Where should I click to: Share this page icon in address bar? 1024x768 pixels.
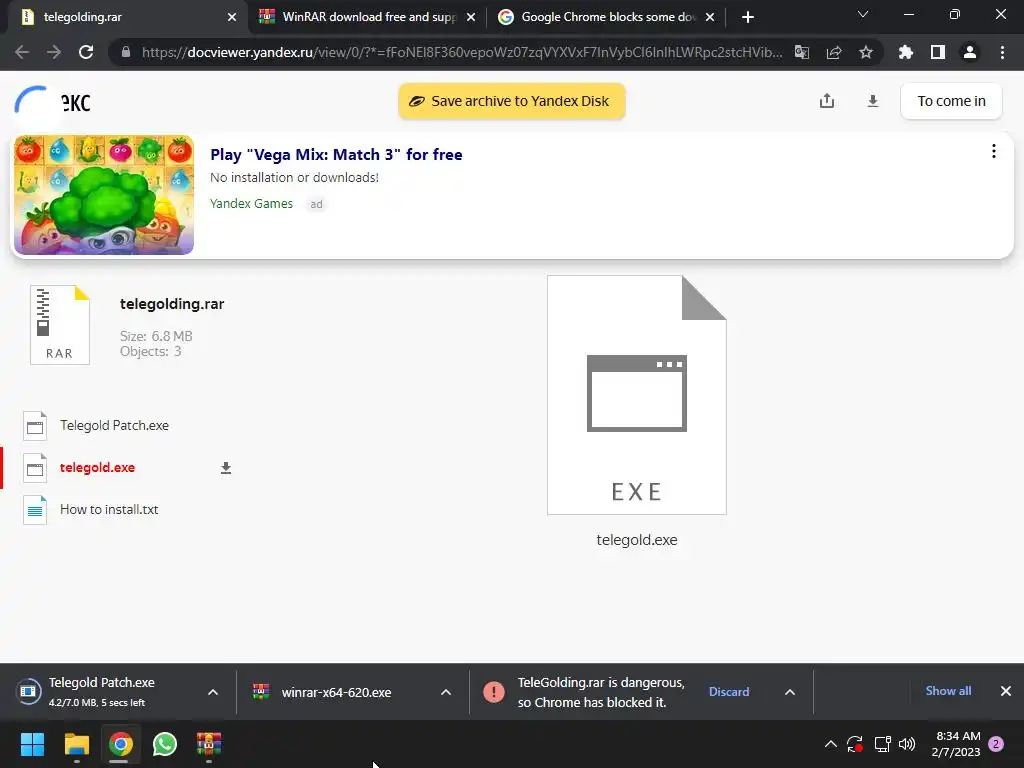pos(834,52)
